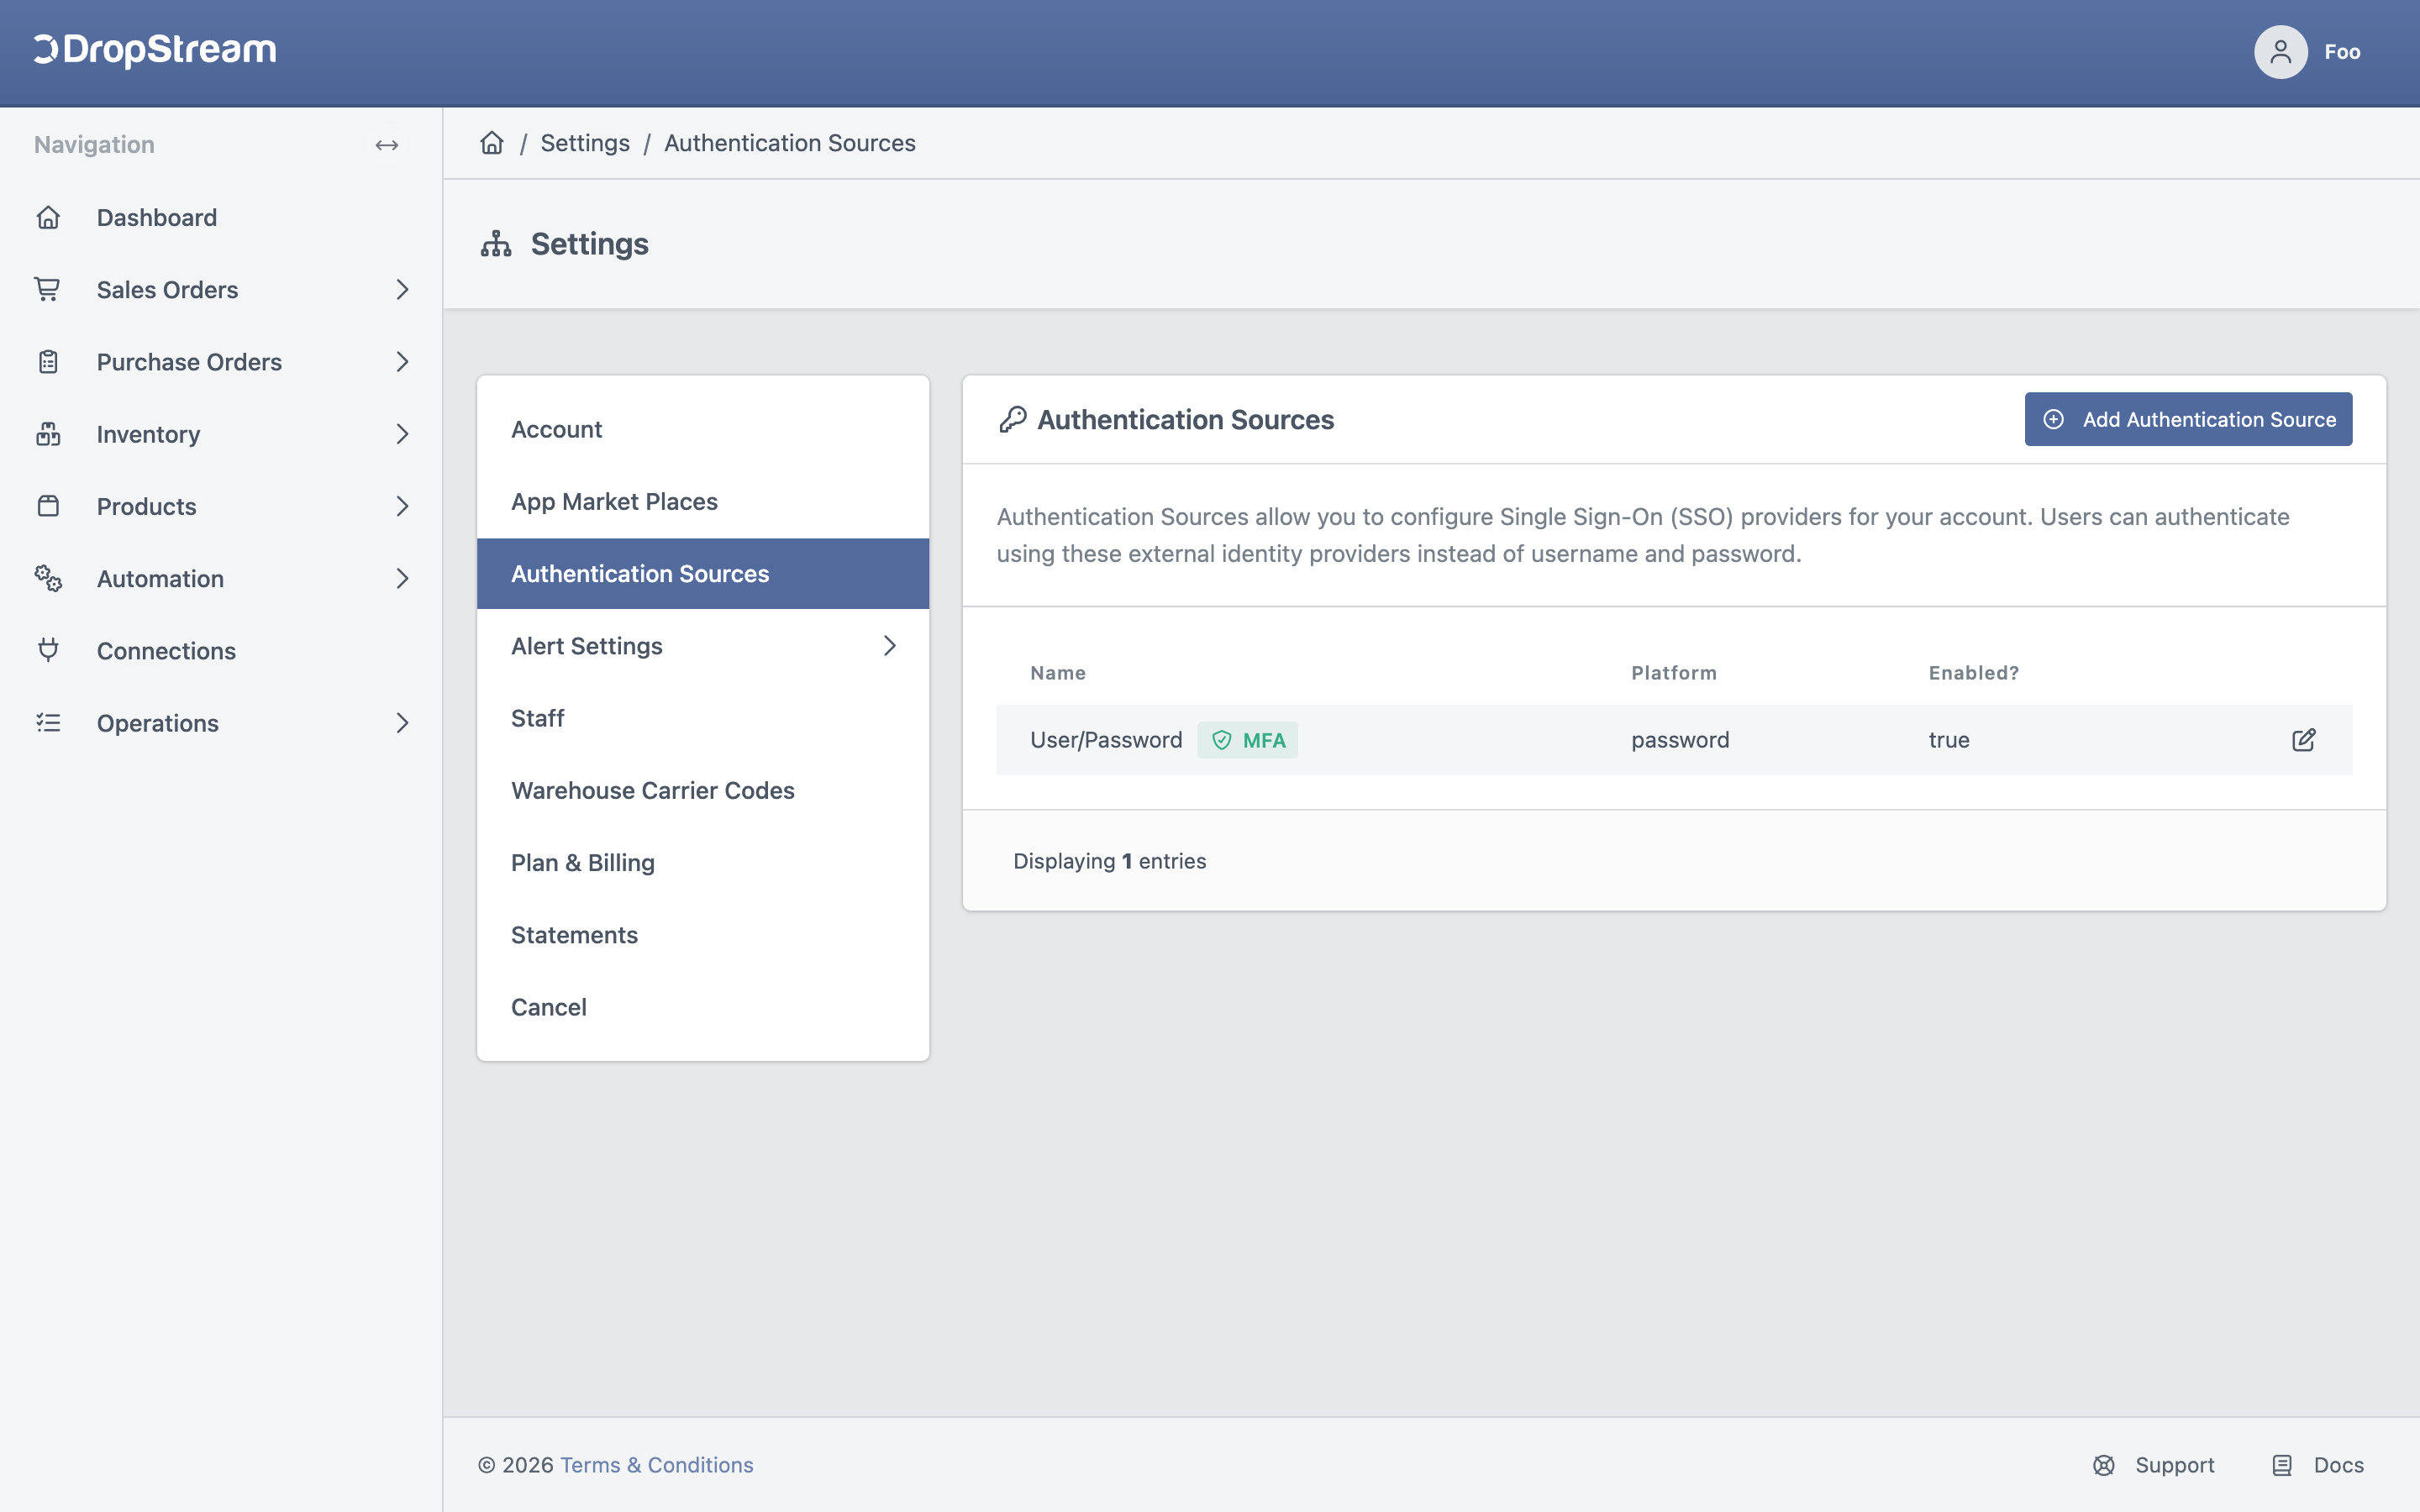Image resolution: width=2420 pixels, height=1512 pixels.
Task: Edit the User/Password source
Action: (x=2303, y=740)
